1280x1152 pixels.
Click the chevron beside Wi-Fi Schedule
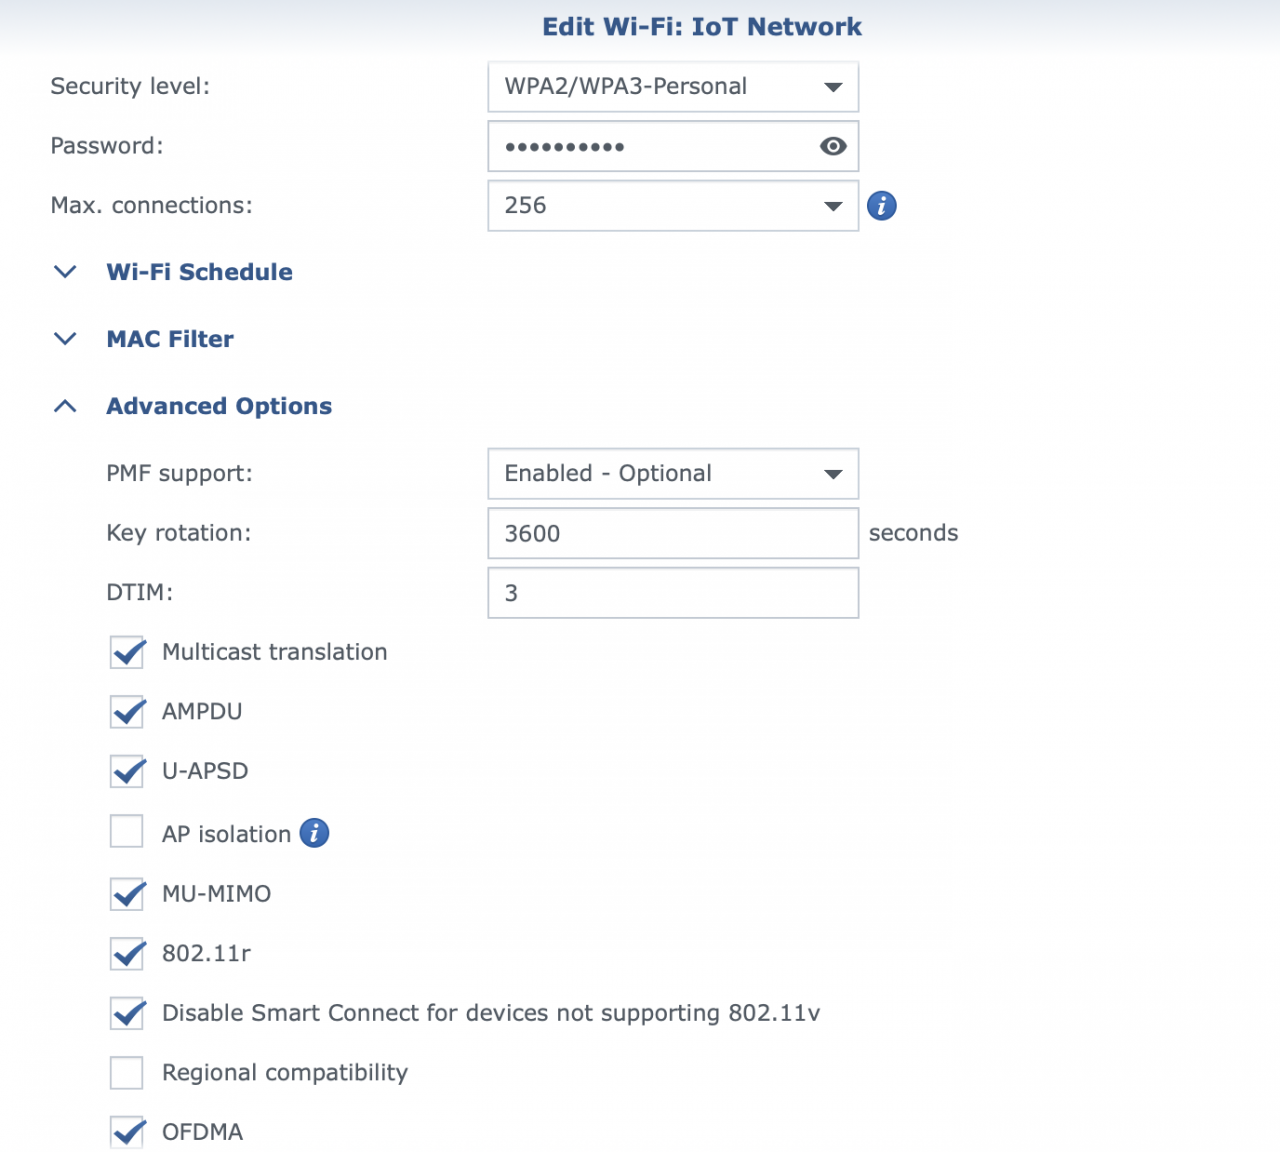64,271
